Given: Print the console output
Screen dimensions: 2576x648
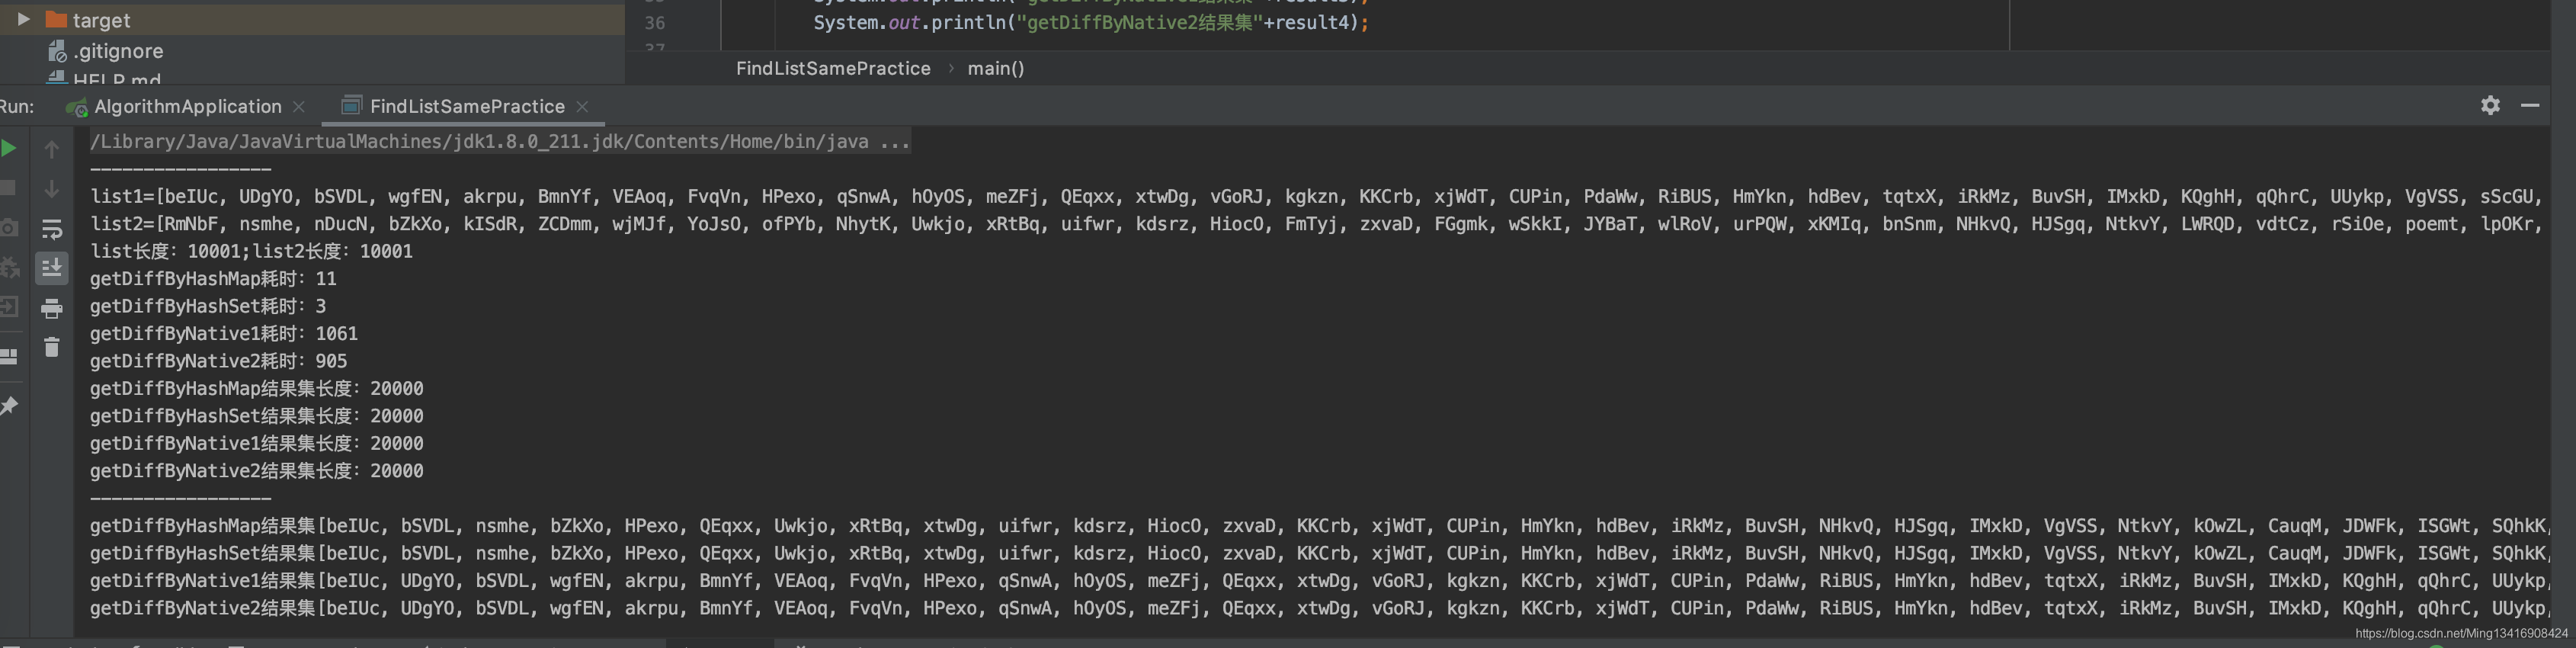Looking at the screenshot, I should coord(52,308).
